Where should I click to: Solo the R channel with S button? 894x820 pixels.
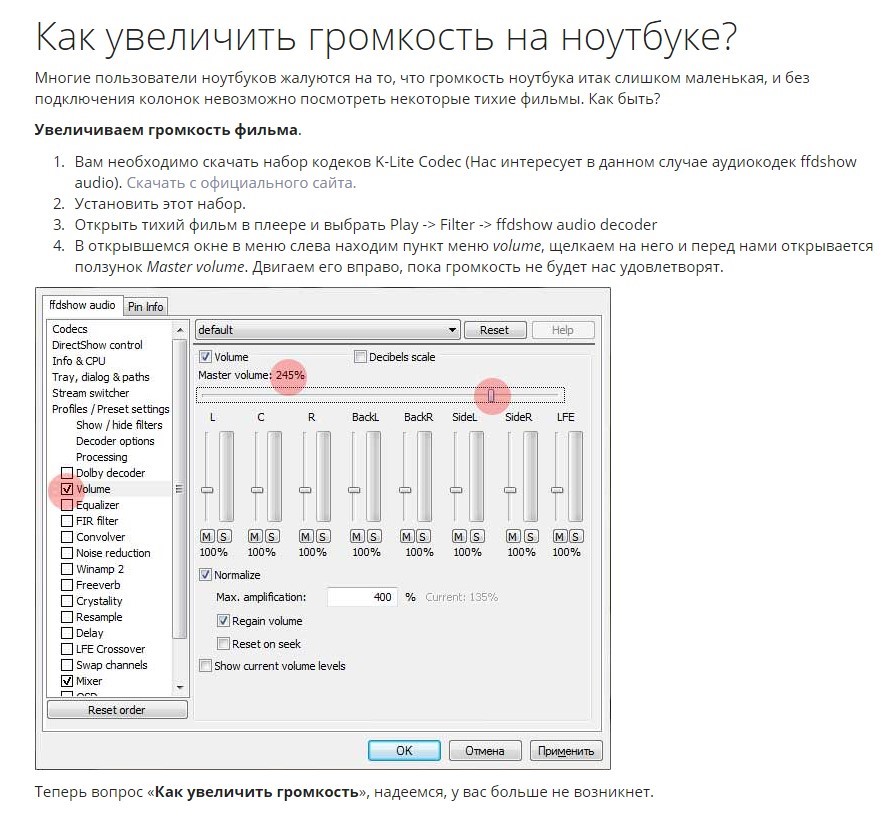click(x=320, y=536)
